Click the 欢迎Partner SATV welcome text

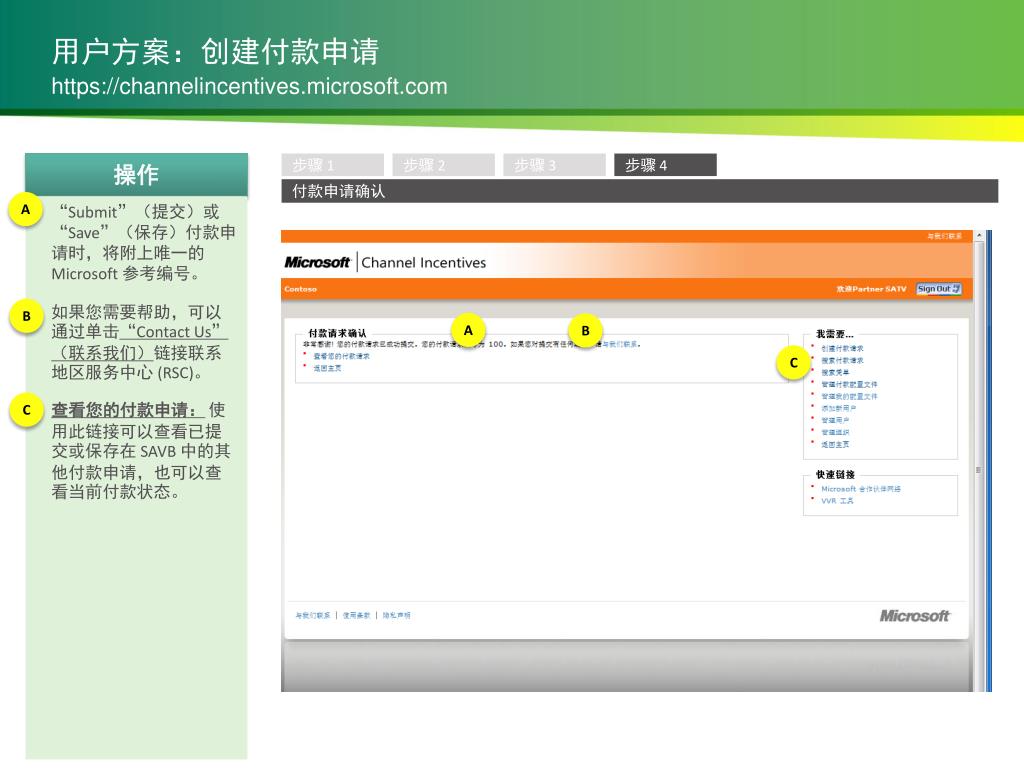pos(872,289)
